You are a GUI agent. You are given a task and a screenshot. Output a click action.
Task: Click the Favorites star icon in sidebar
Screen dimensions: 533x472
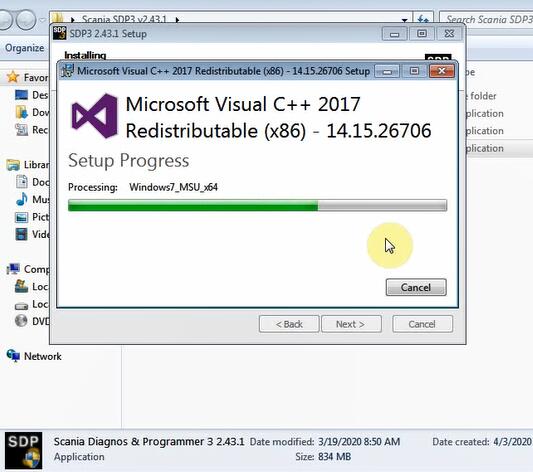point(13,77)
